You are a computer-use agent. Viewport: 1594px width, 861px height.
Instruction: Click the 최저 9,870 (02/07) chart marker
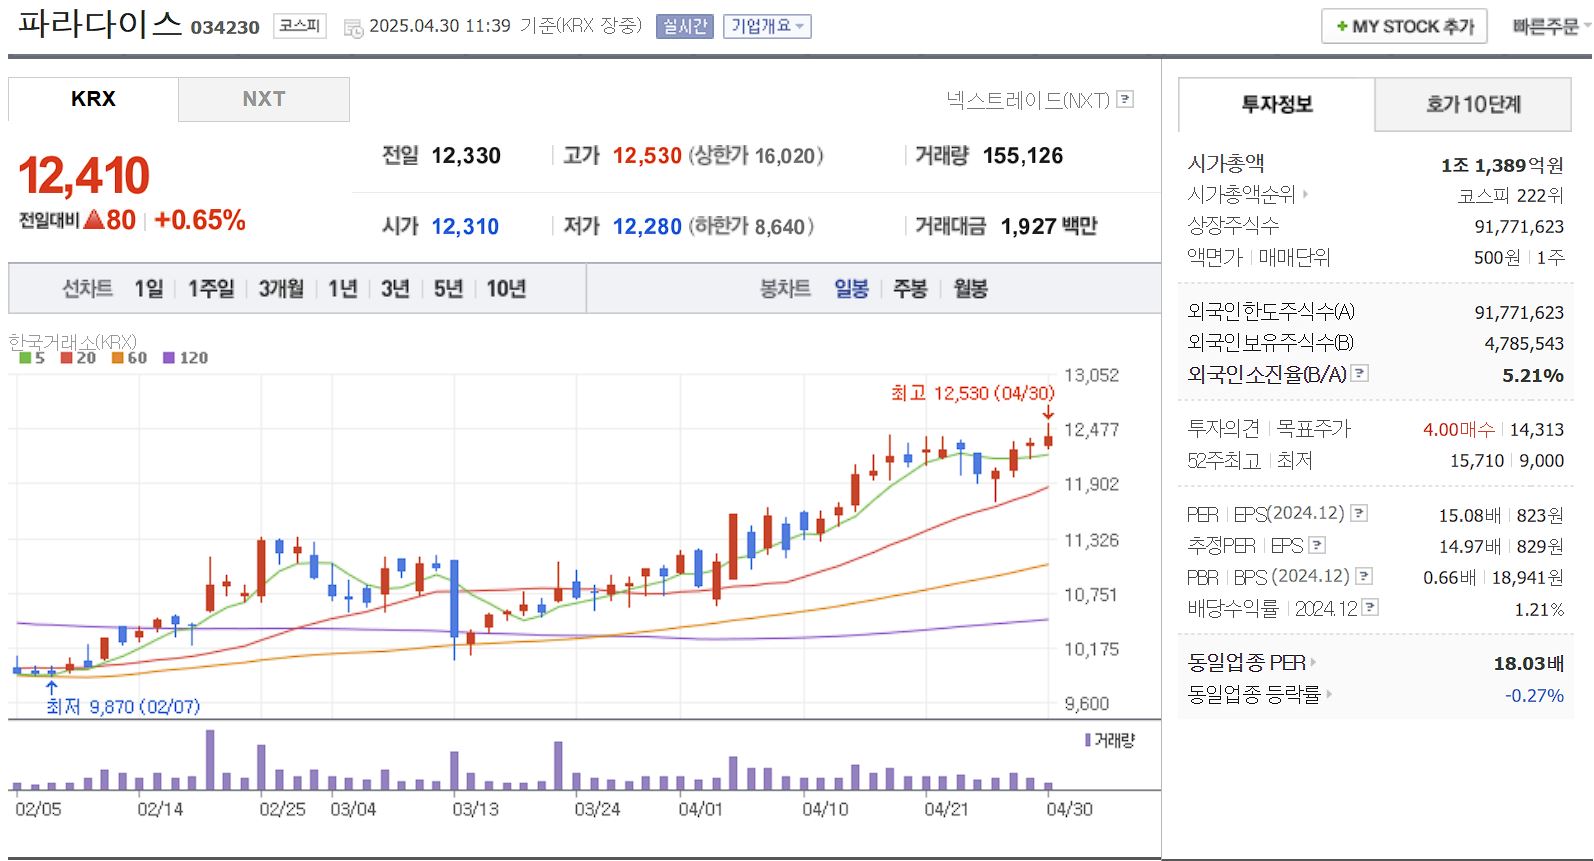(123, 706)
